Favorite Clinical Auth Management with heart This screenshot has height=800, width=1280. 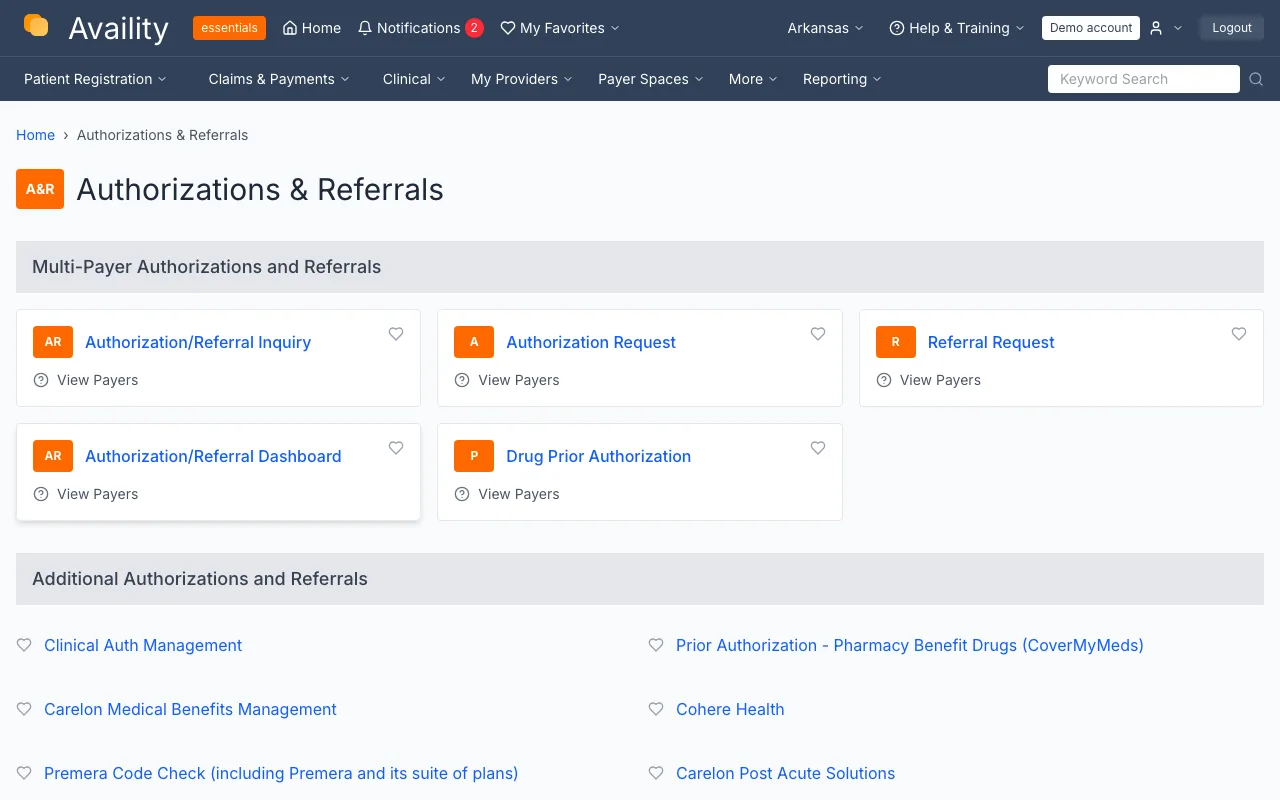(24, 645)
